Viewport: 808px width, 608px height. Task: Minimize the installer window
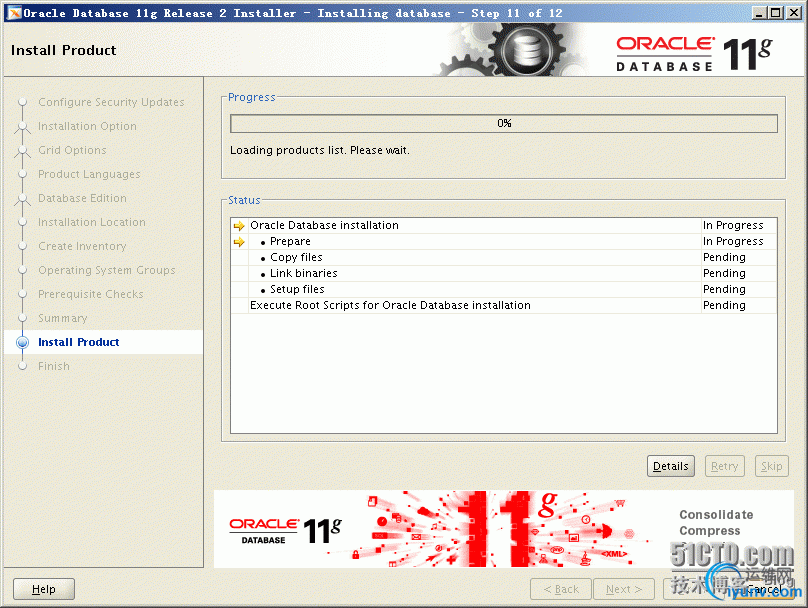click(x=759, y=13)
